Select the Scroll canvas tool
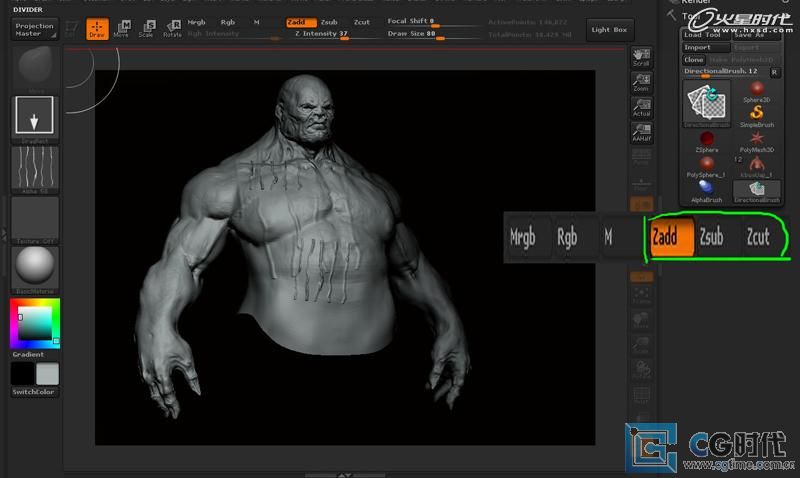 tap(641, 57)
